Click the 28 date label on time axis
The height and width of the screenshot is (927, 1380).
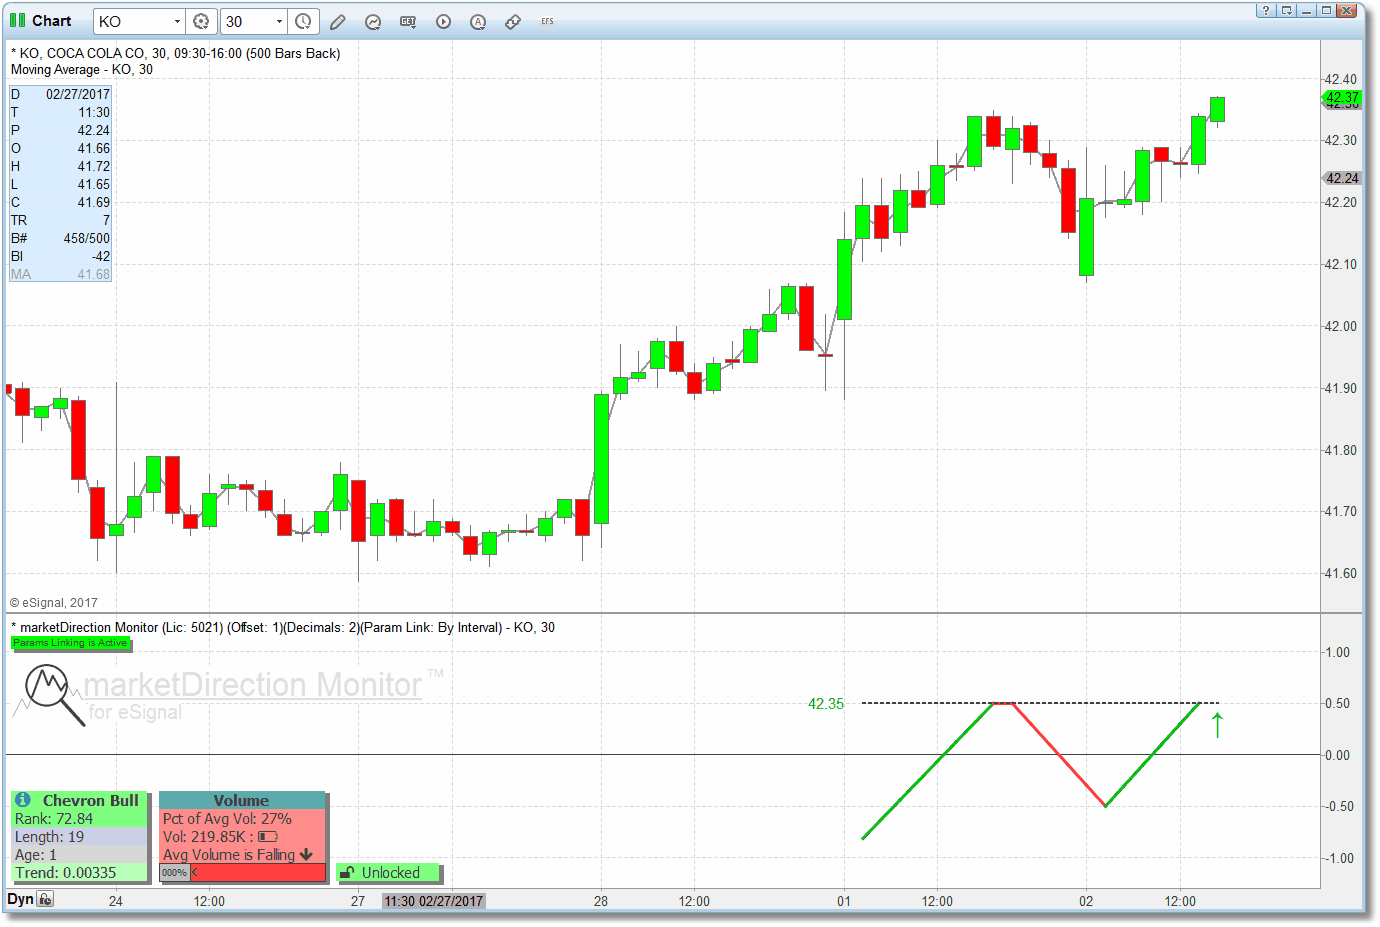[x=601, y=901]
